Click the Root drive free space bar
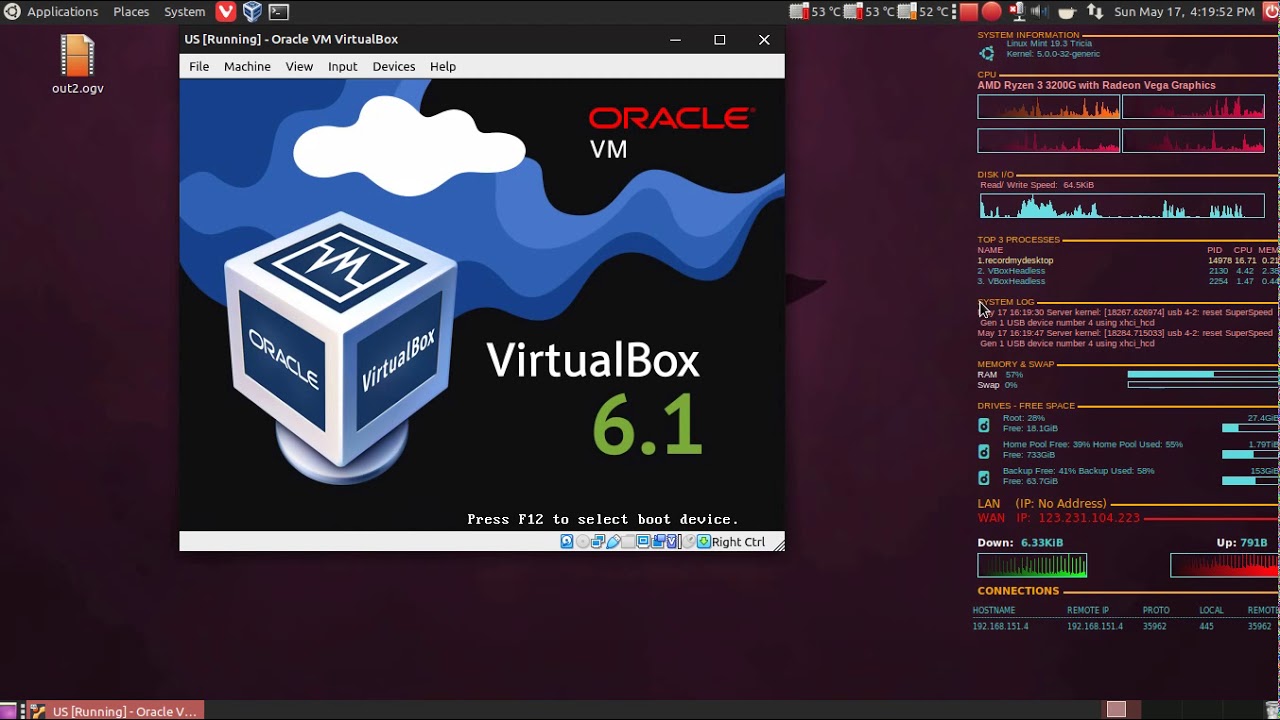 click(1250, 428)
